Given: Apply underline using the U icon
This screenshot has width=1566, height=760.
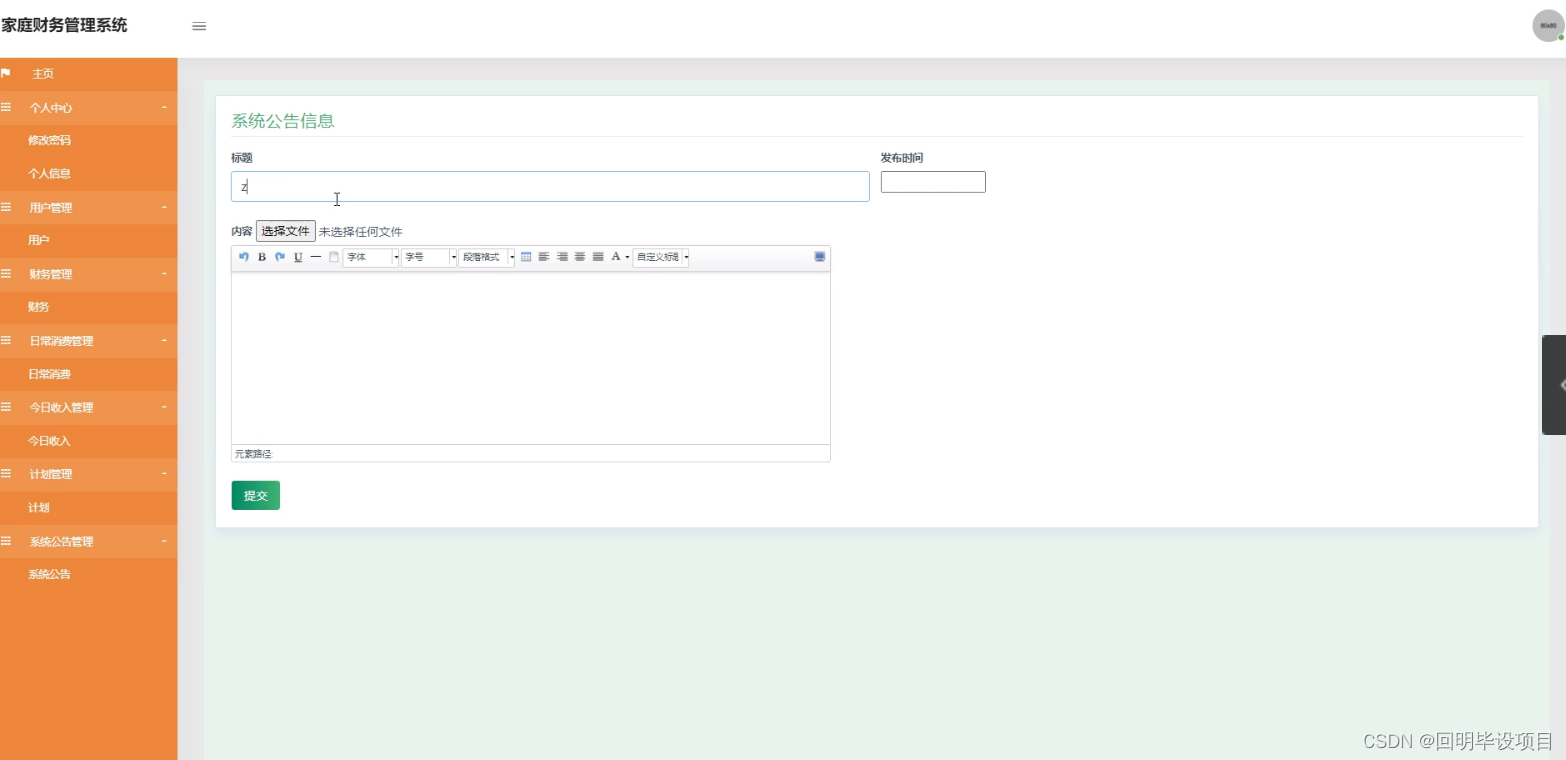Looking at the screenshot, I should [298, 257].
